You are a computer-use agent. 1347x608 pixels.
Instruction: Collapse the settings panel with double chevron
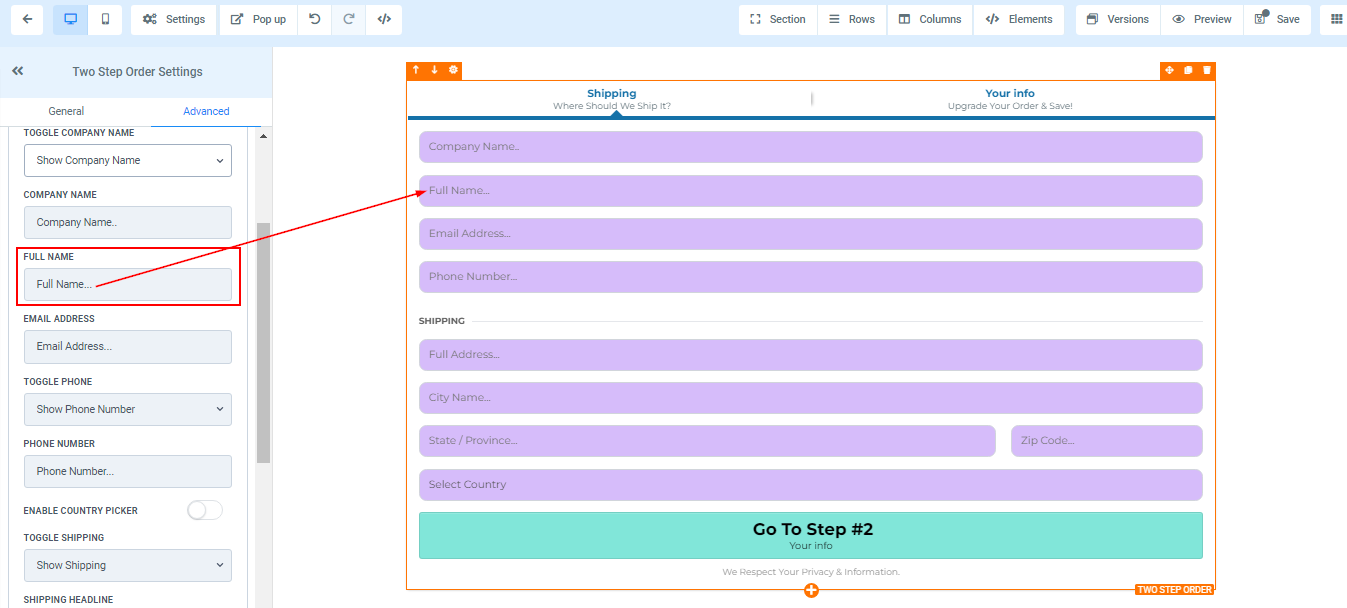(18, 72)
